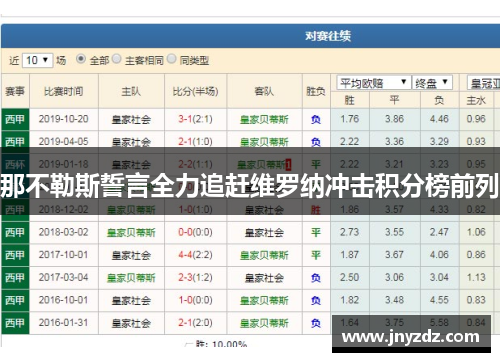Image resolution: width=500 pixels, height=362 pixels.
Task: Open the 2-1(1:0) score link
Action: pos(195,142)
